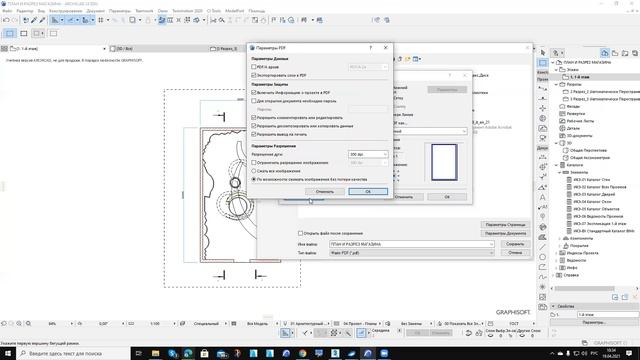
Task: Click OK in the Параметры PDF dialog
Action: coord(368,191)
